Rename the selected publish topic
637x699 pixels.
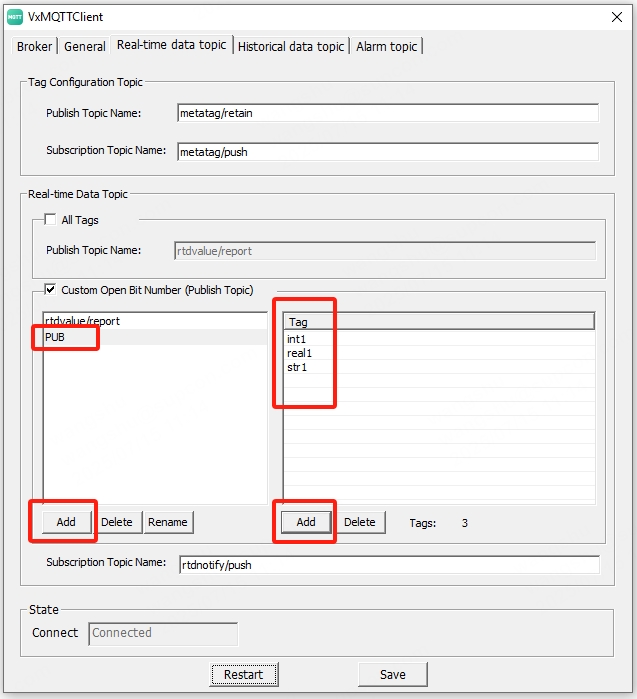coord(168,522)
